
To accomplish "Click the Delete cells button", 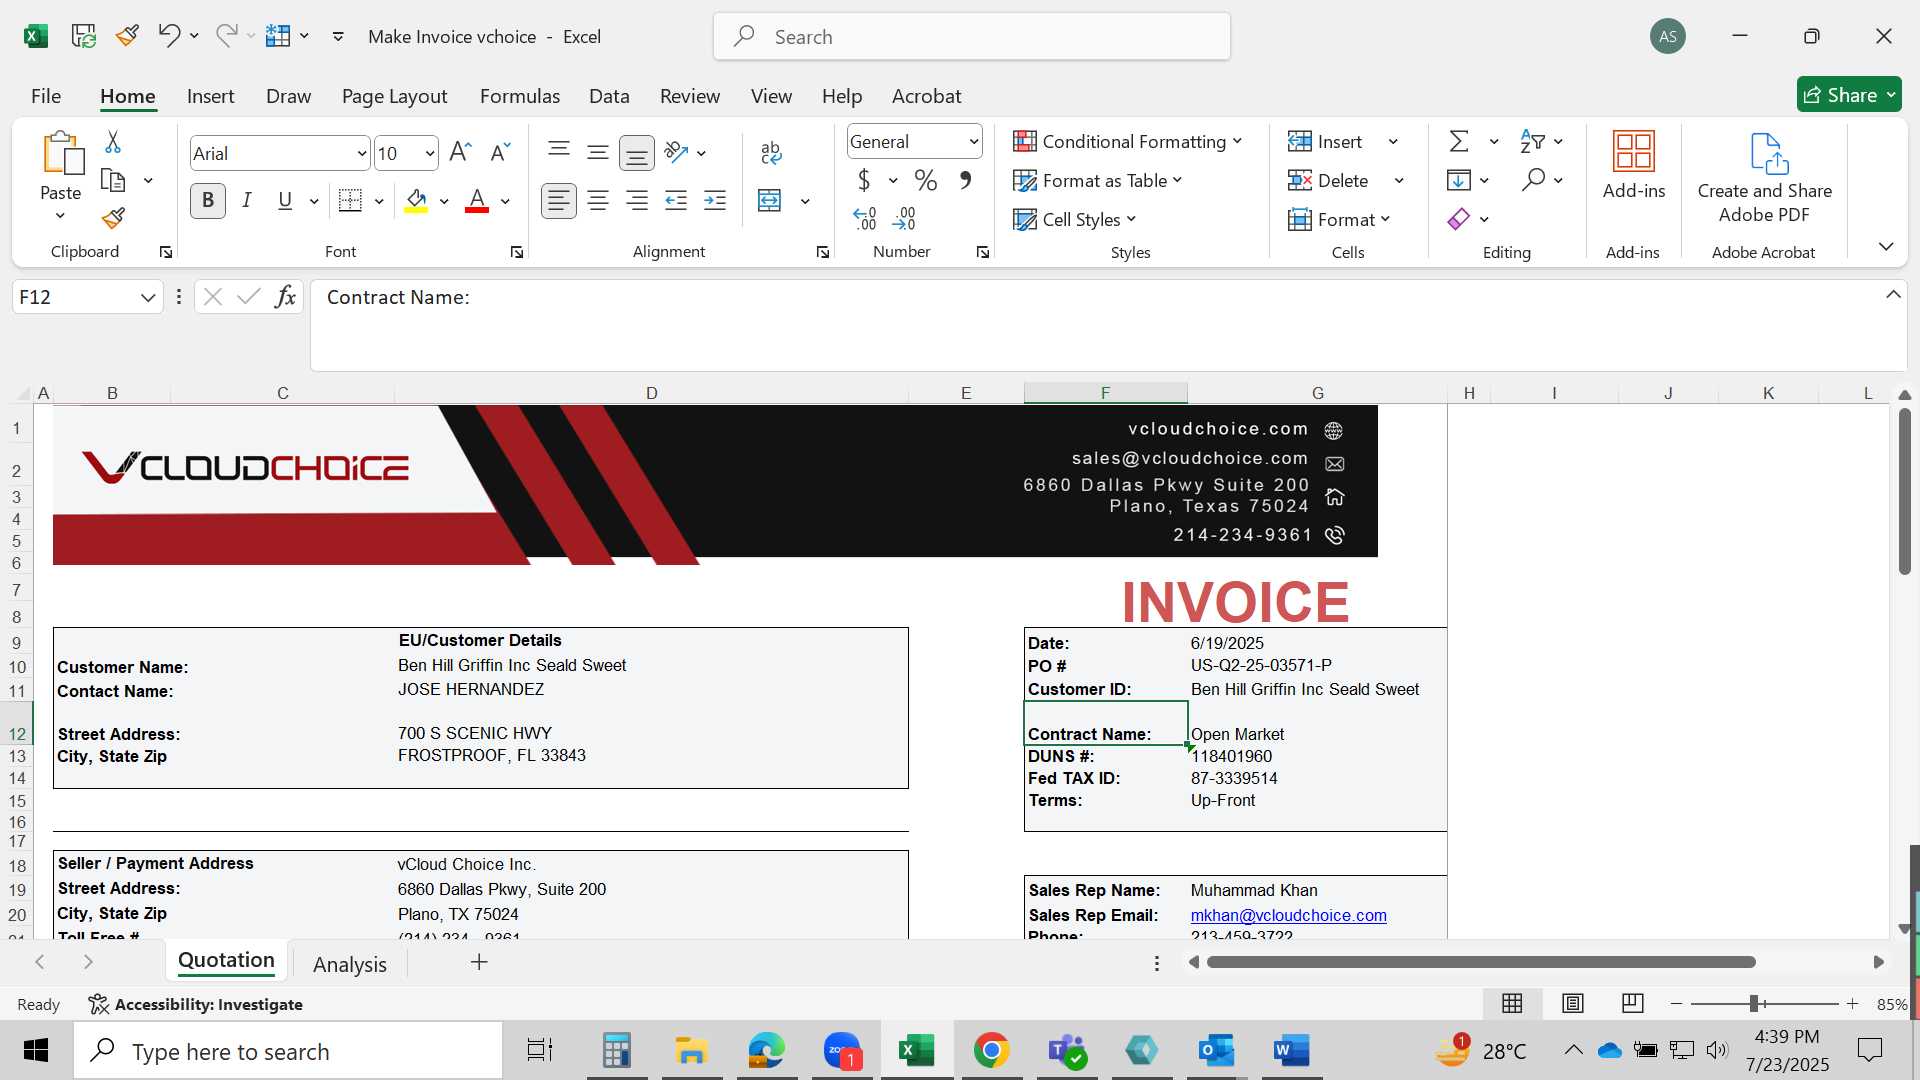I will [1328, 180].
